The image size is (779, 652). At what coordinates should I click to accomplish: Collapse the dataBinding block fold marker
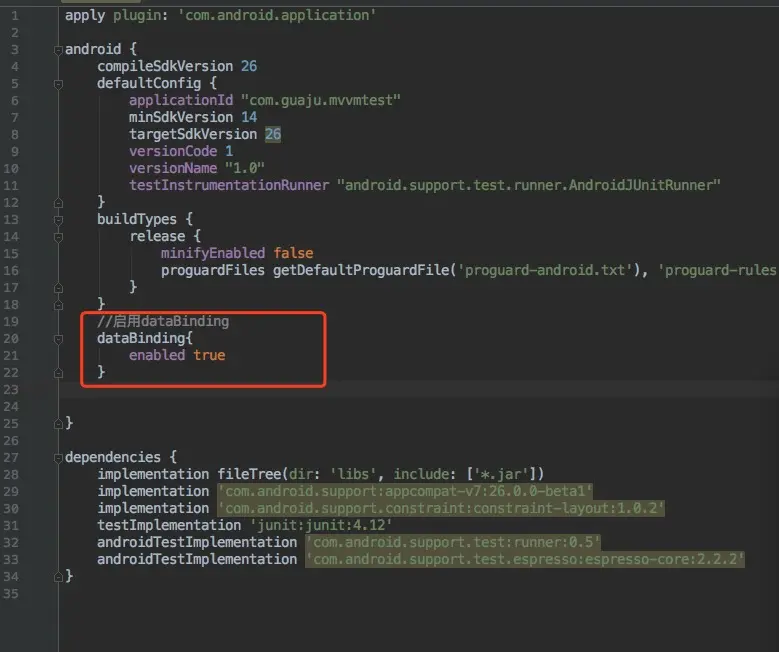pyautogui.click(x=58, y=339)
